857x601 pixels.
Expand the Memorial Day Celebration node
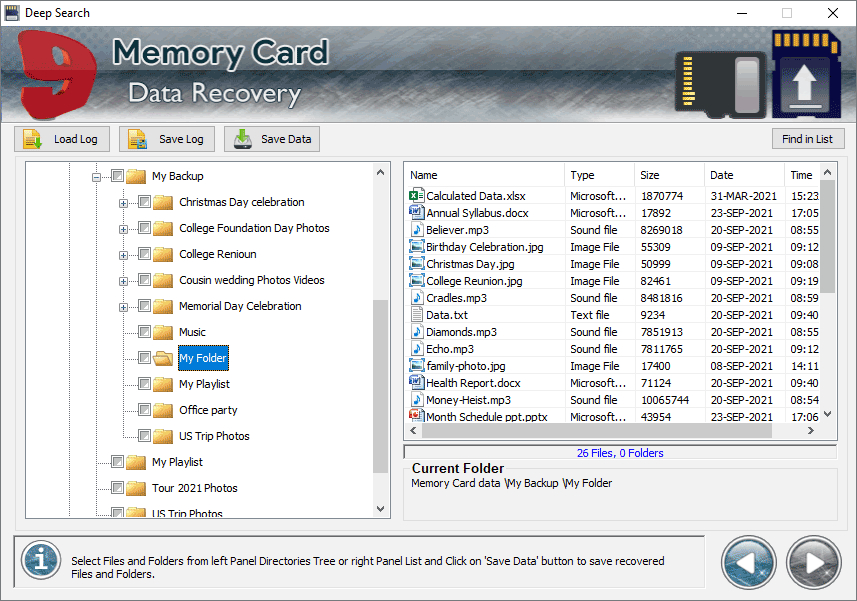click(x=124, y=308)
